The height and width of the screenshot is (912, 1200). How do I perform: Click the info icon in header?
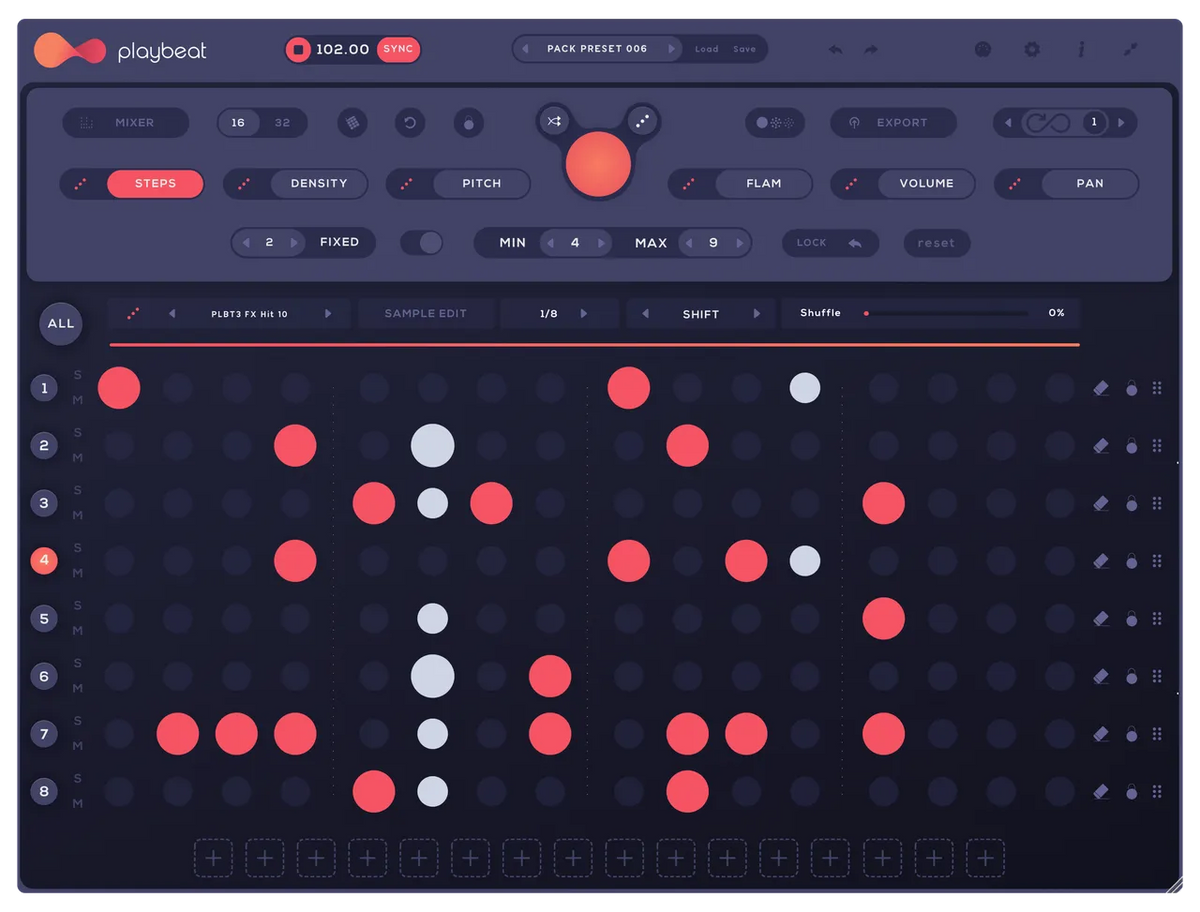1081,49
